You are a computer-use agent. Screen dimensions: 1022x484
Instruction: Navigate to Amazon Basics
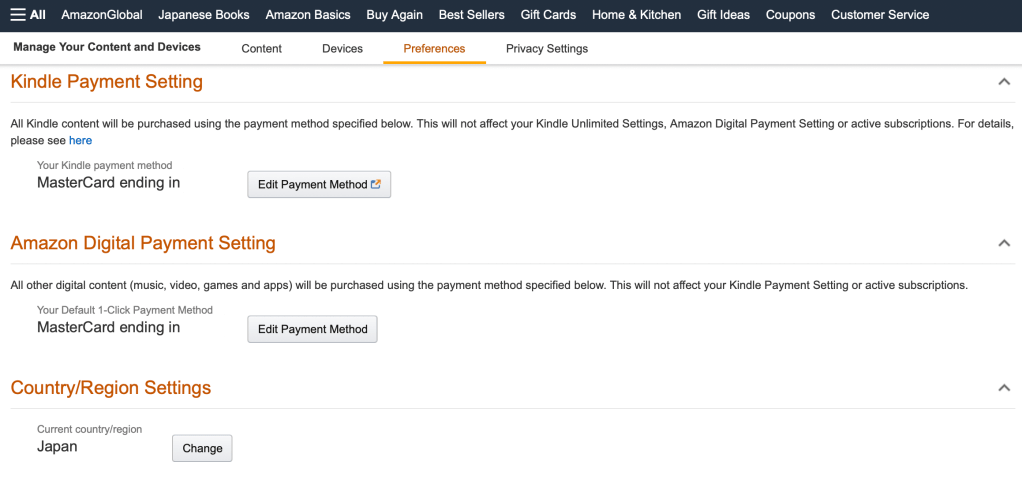click(308, 15)
